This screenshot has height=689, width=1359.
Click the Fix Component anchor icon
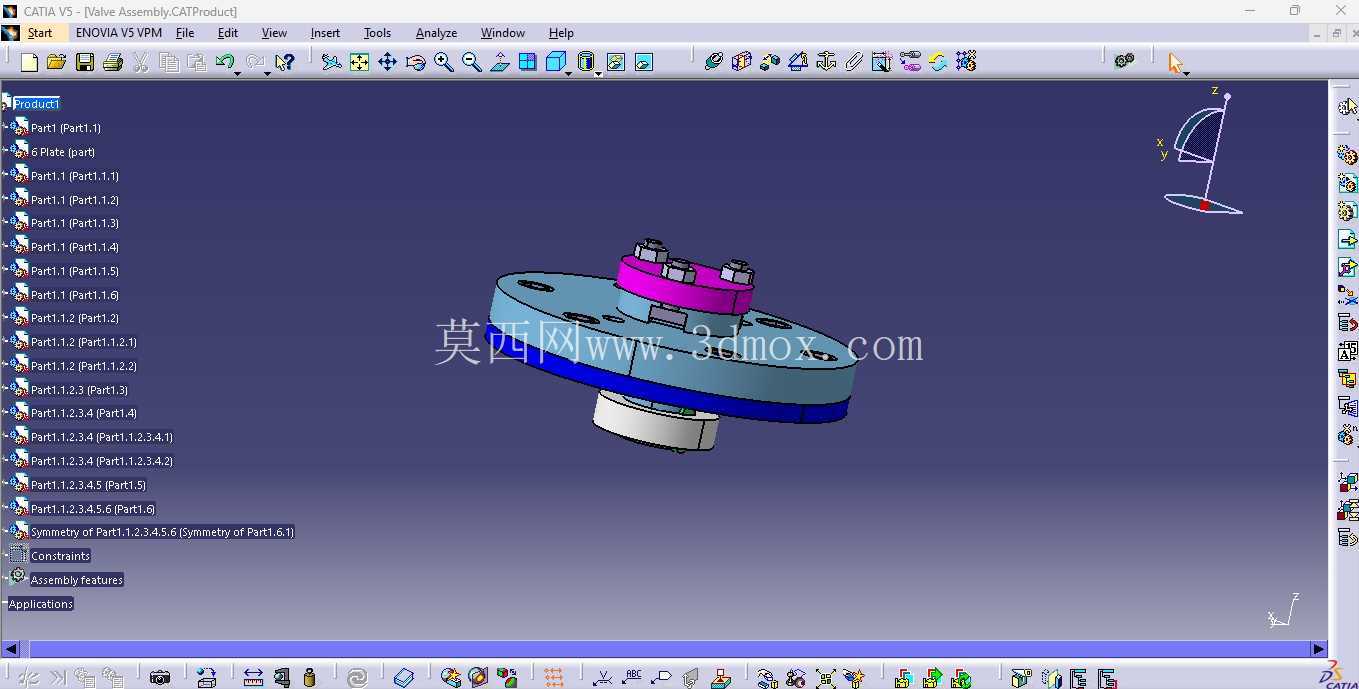coord(826,62)
